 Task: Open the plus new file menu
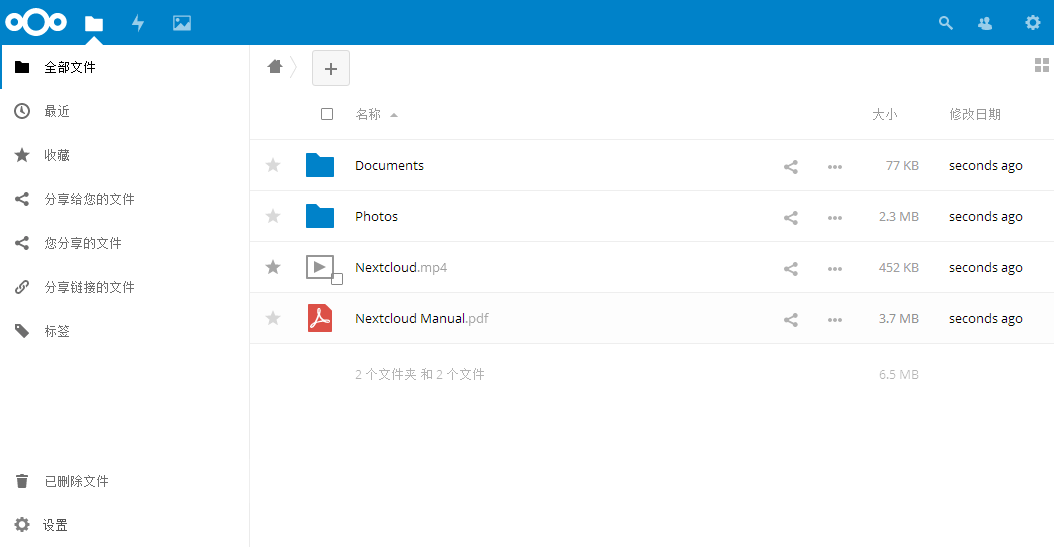click(331, 68)
